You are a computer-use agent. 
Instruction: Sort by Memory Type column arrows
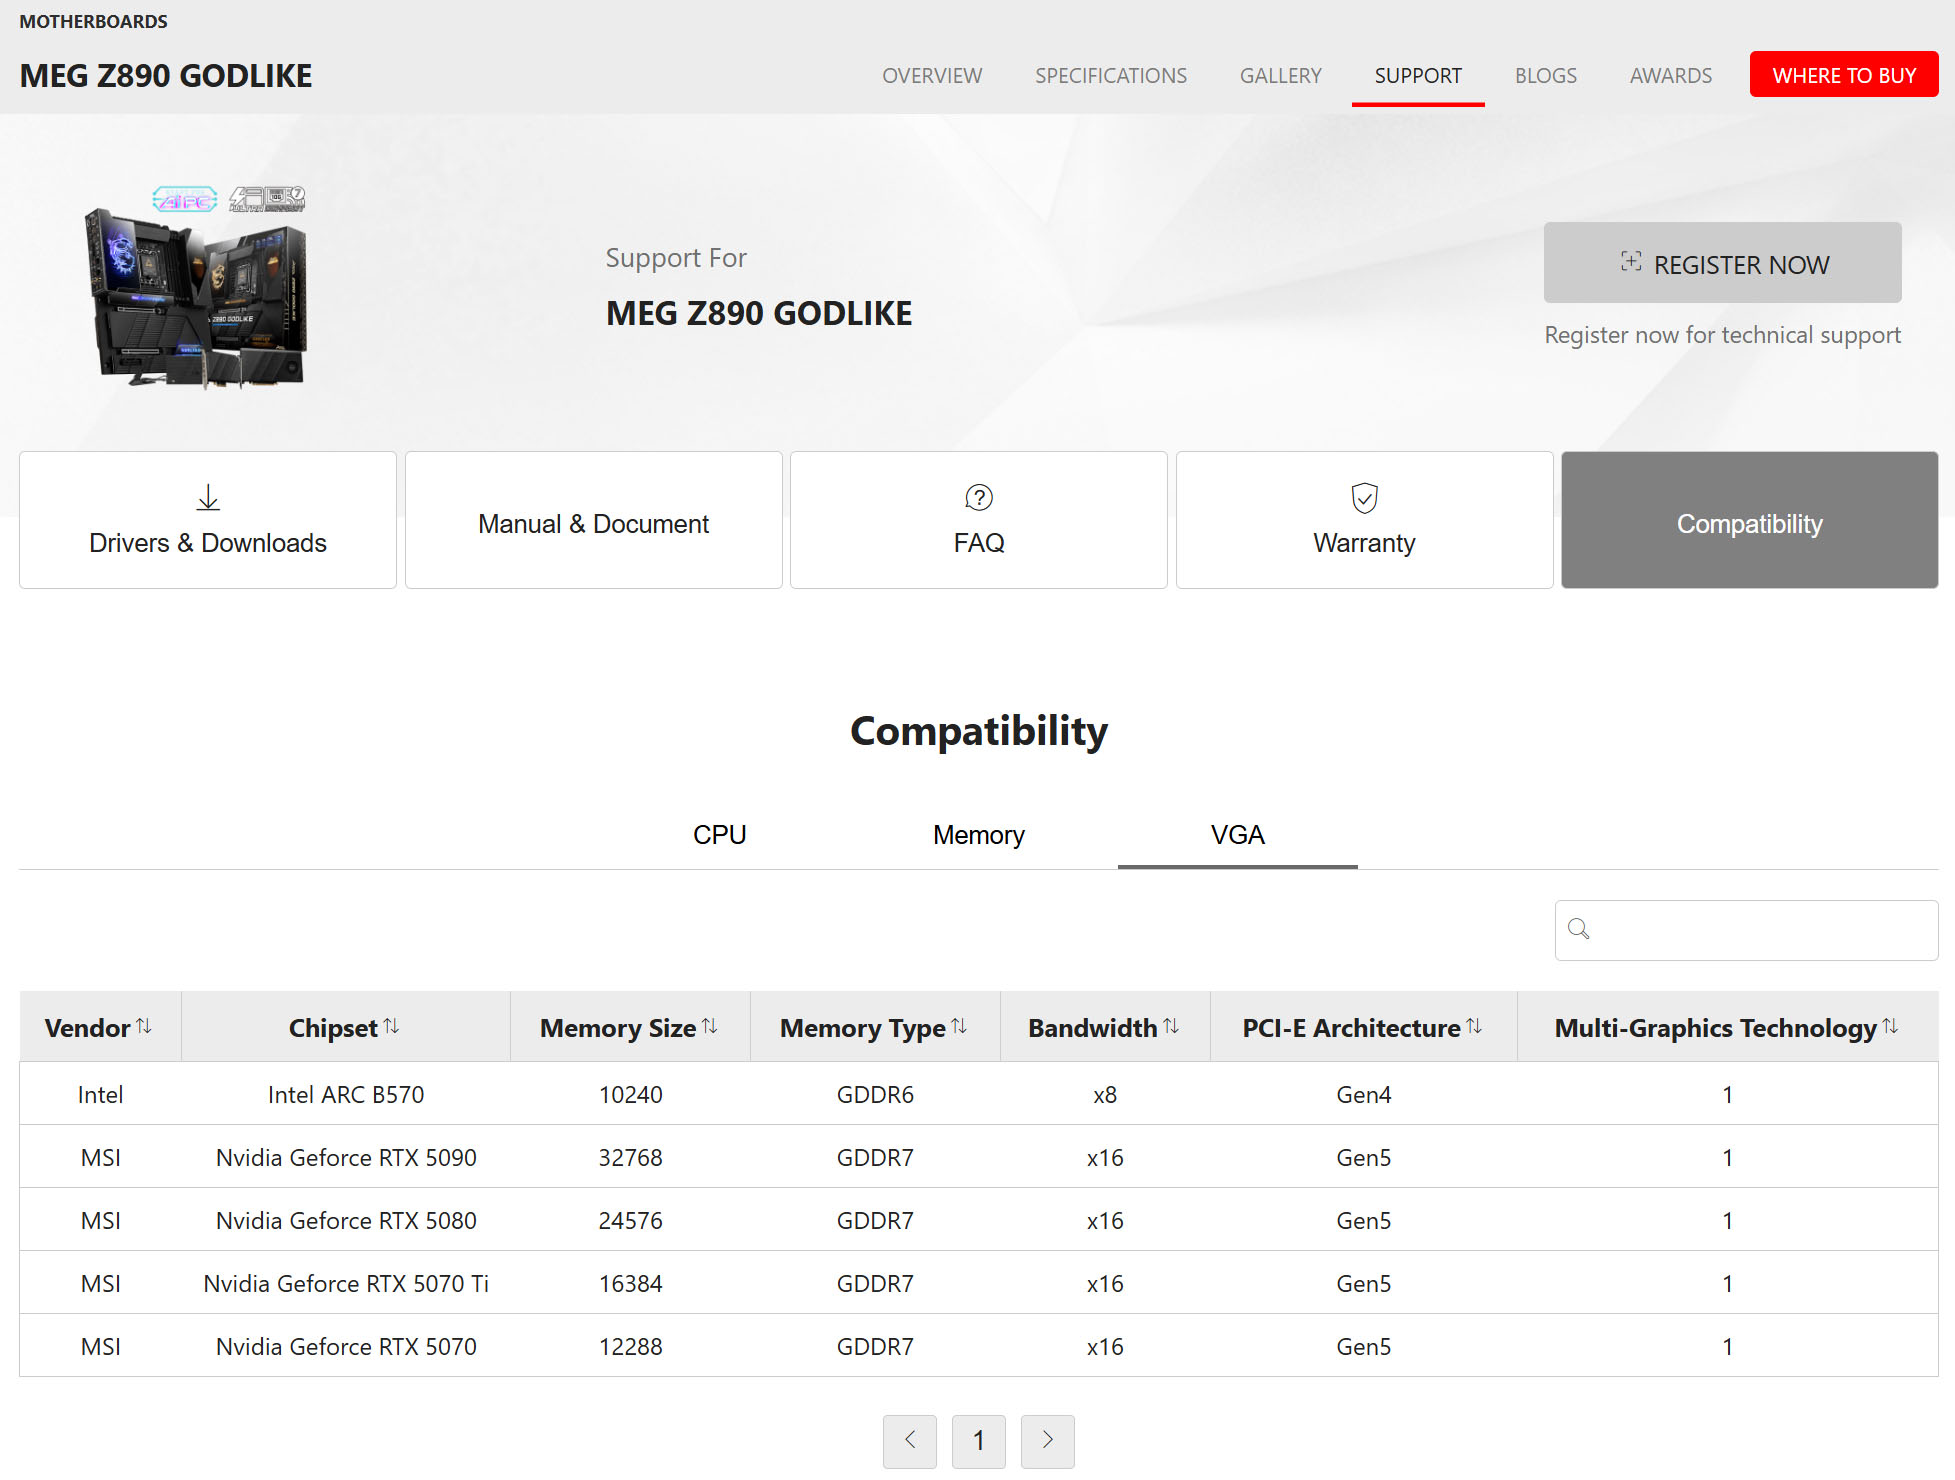point(959,1026)
